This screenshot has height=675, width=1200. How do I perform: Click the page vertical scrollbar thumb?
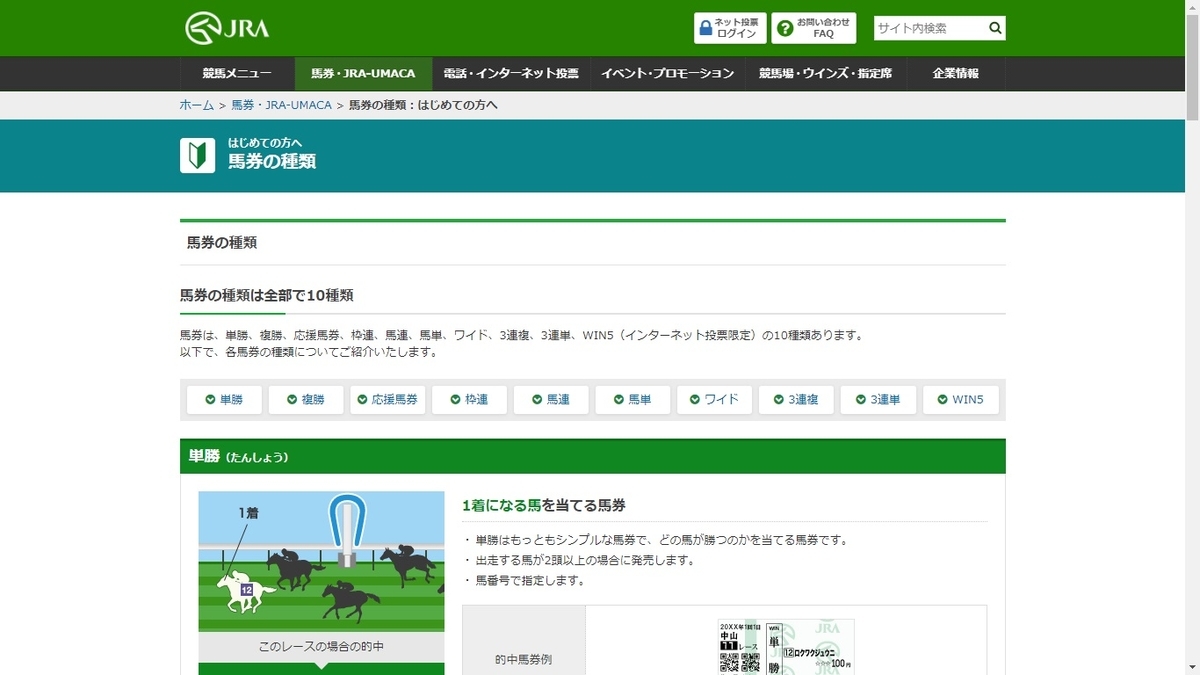(1192, 70)
